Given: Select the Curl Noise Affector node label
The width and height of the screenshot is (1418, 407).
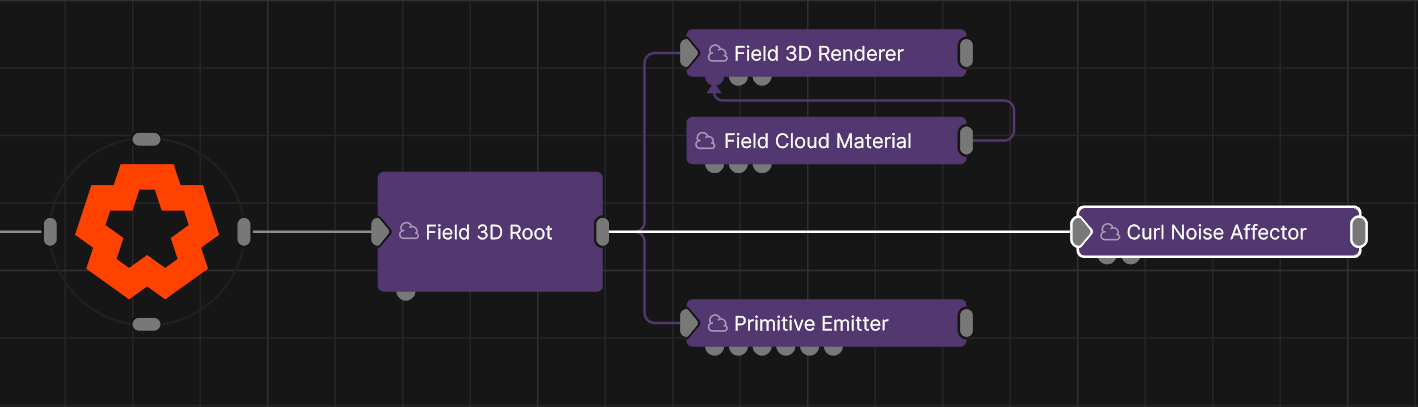Looking at the screenshot, I should pyautogui.click(x=1216, y=233).
